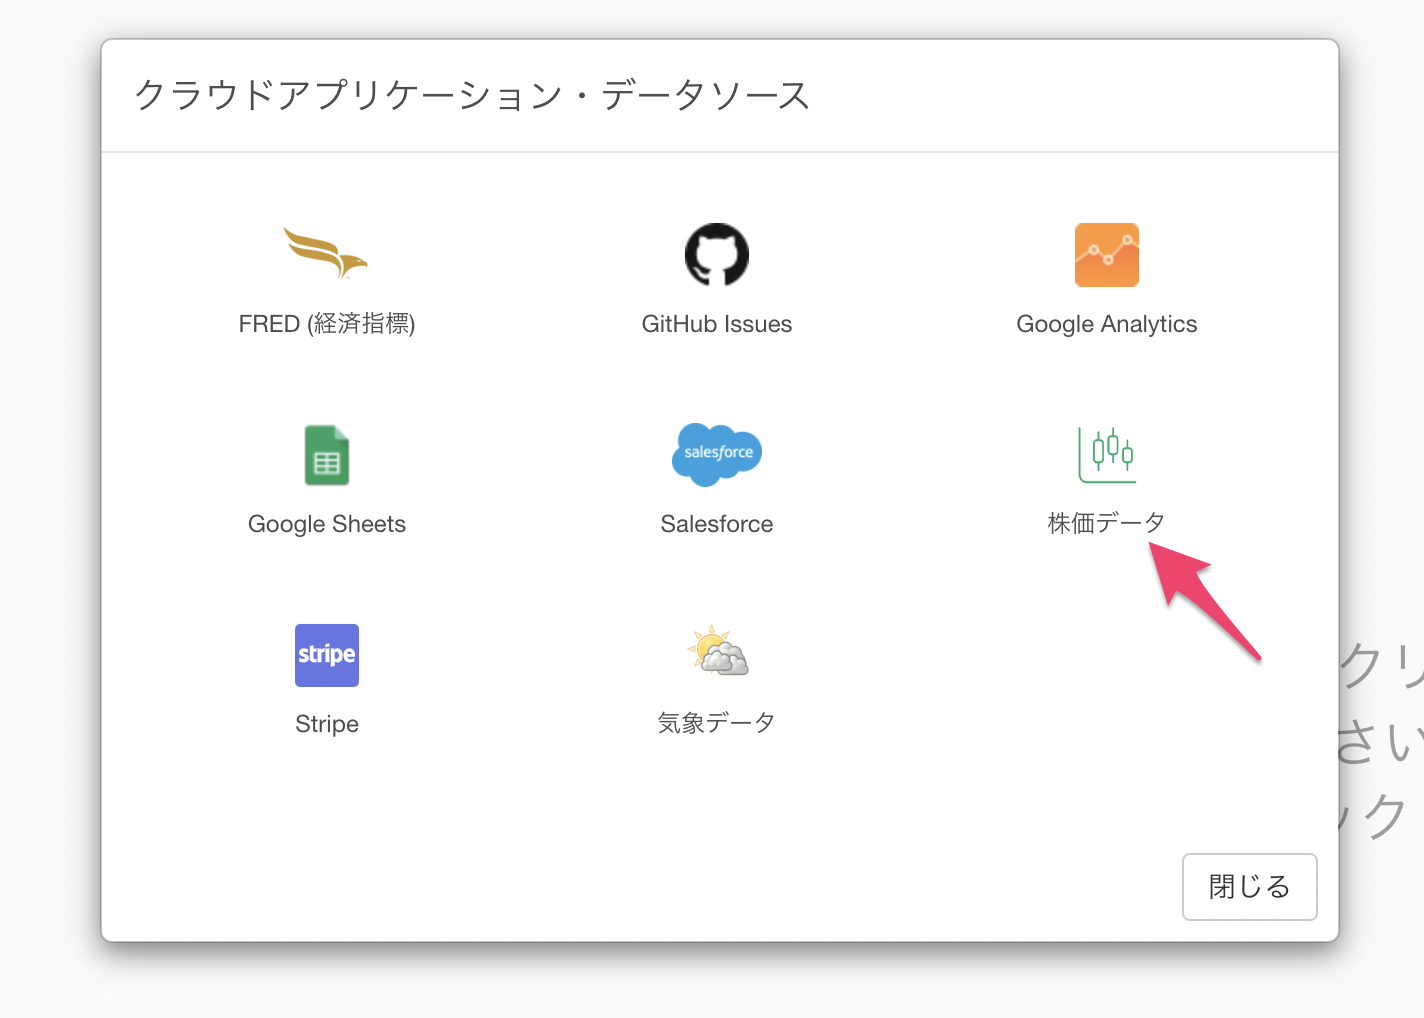Open the 株価データ candlestick chart icon

pos(1107,455)
